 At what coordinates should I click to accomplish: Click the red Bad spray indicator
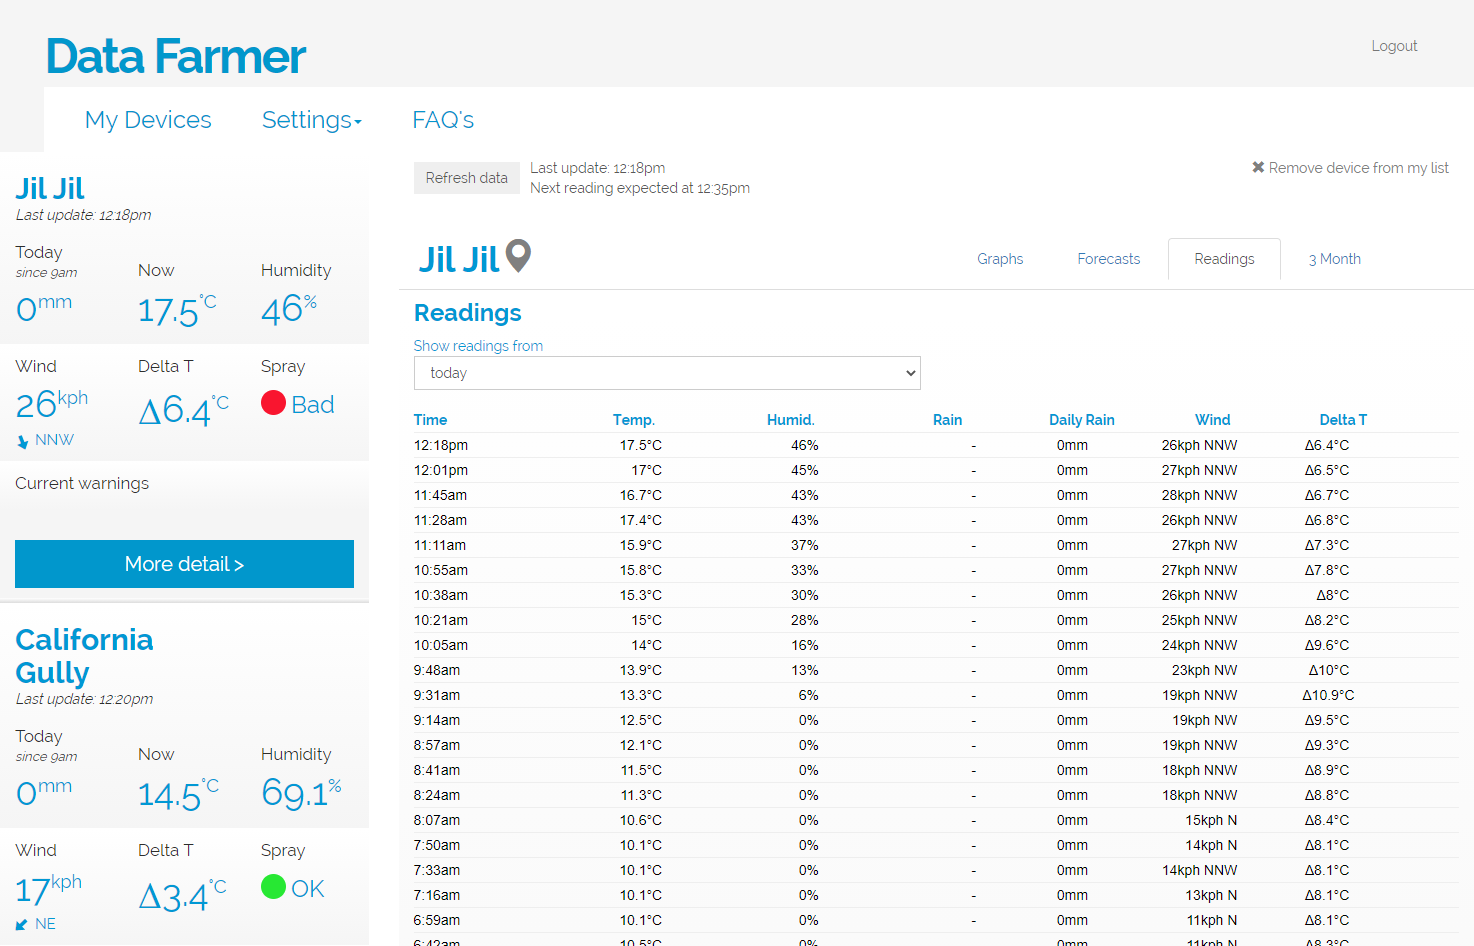(273, 403)
